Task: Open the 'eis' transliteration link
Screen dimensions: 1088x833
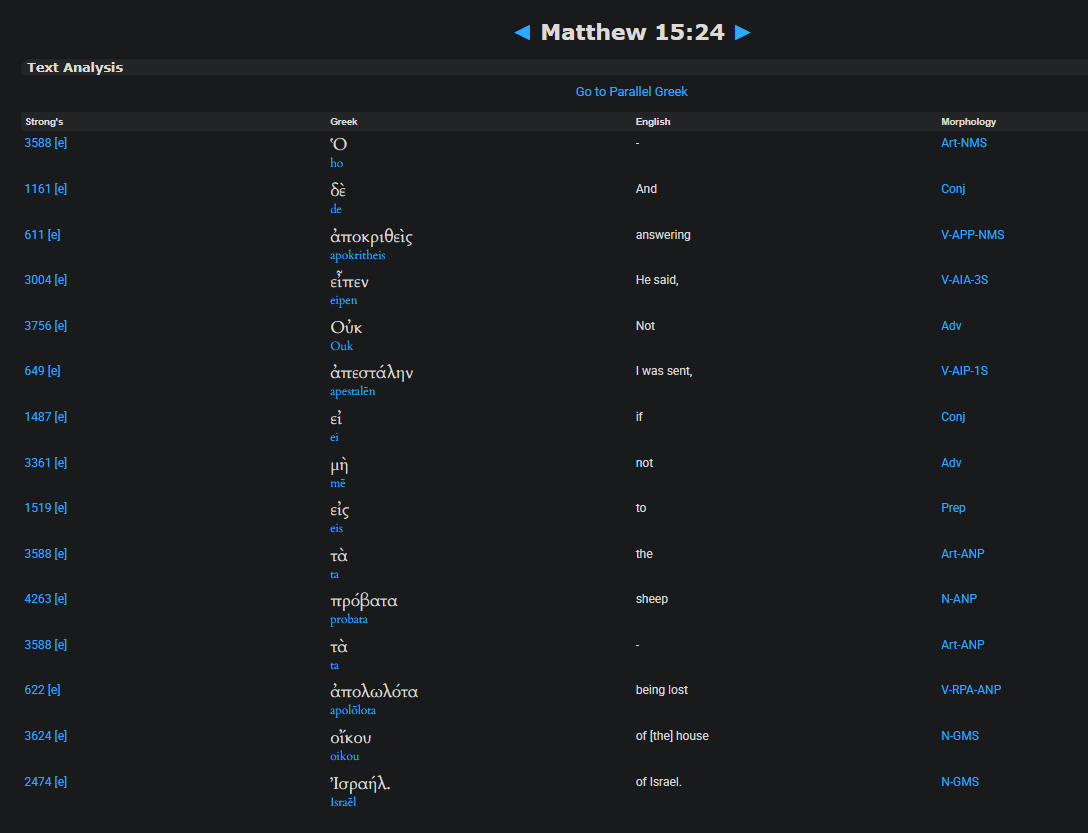Action: tap(337, 528)
